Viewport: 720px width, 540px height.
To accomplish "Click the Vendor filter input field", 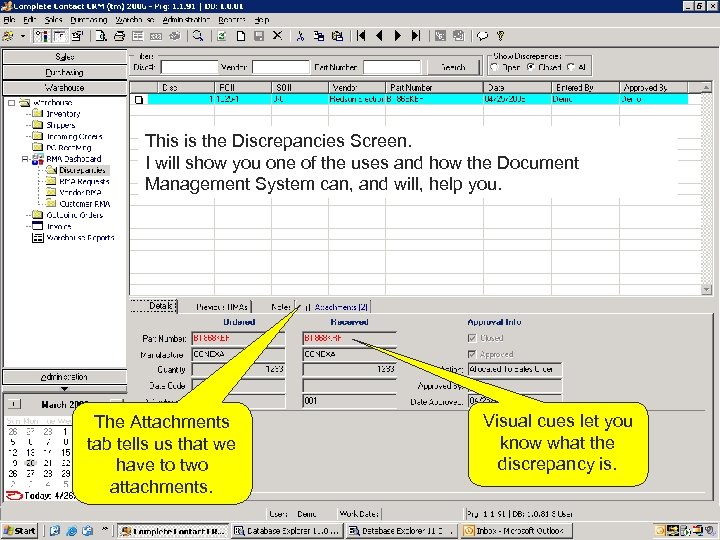I will pyautogui.click(x=281, y=67).
